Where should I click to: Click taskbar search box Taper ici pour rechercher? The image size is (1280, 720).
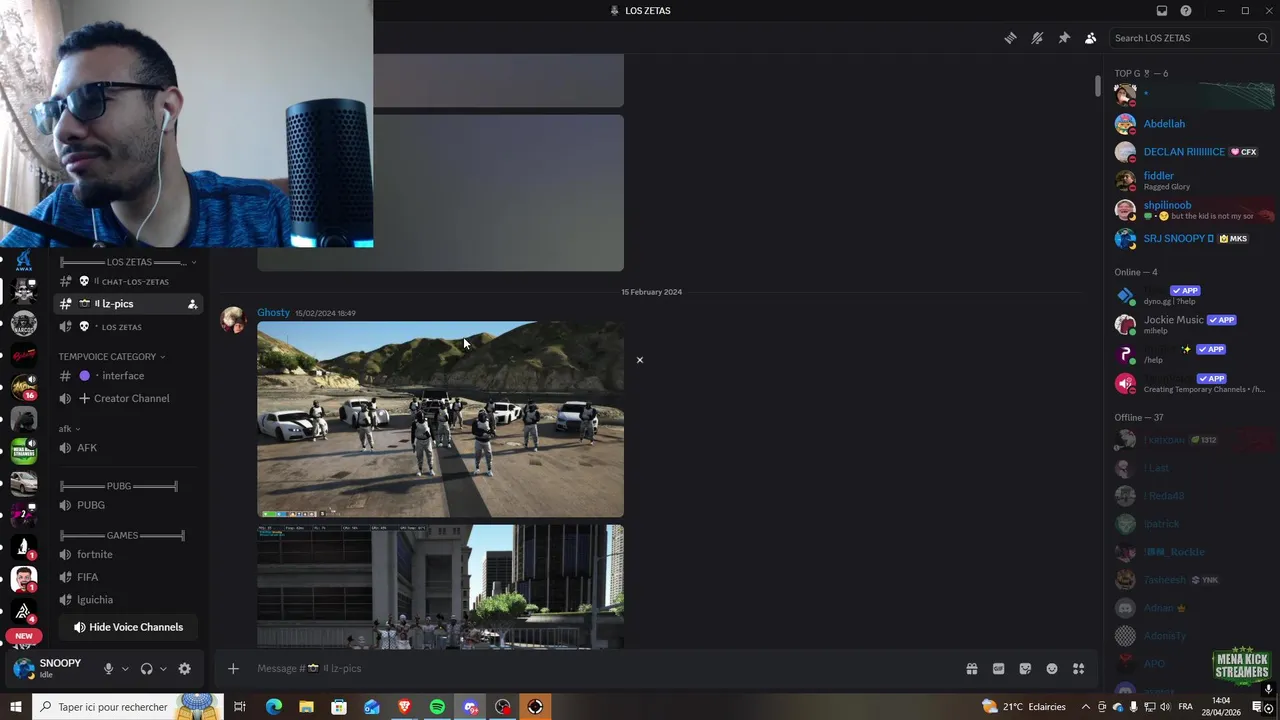(x=128, y=707)
